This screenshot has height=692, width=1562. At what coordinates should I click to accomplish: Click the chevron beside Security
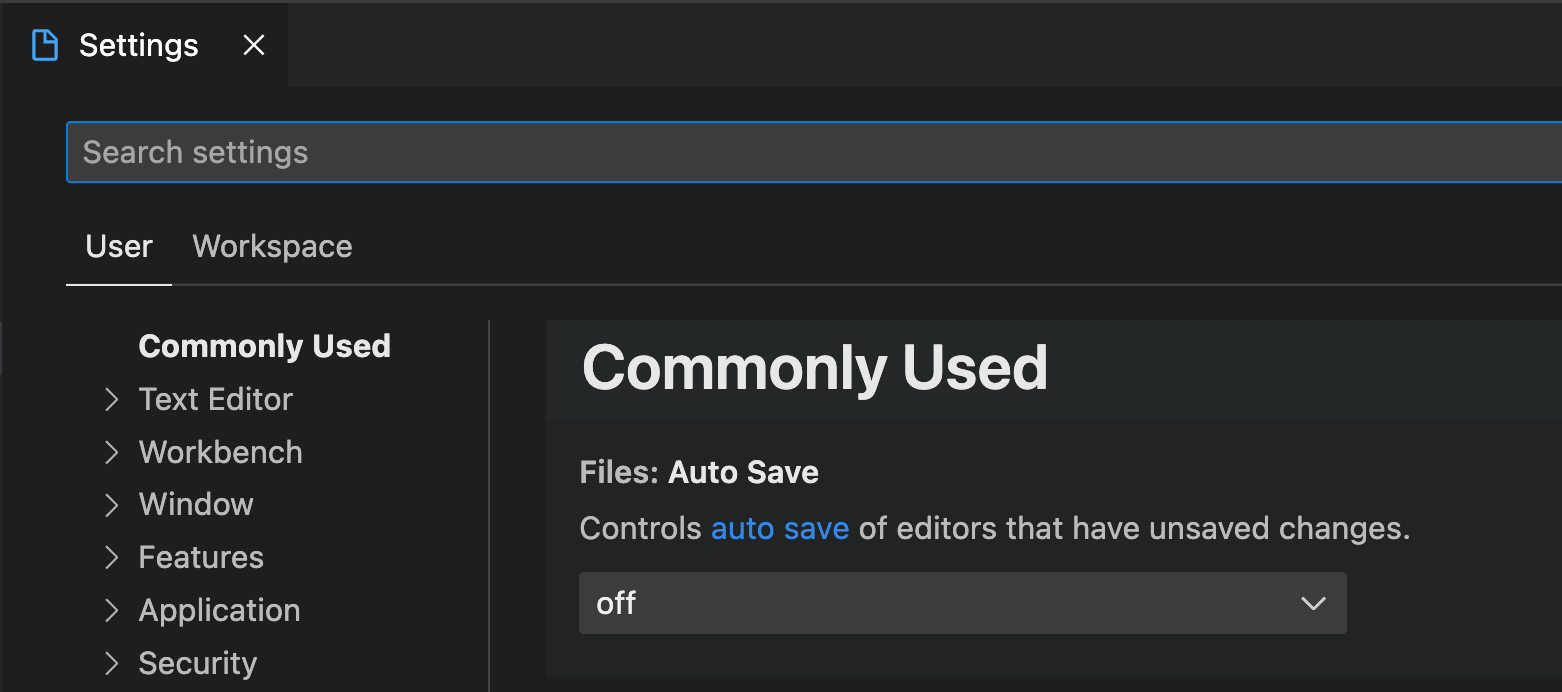(x=112, y=663)
